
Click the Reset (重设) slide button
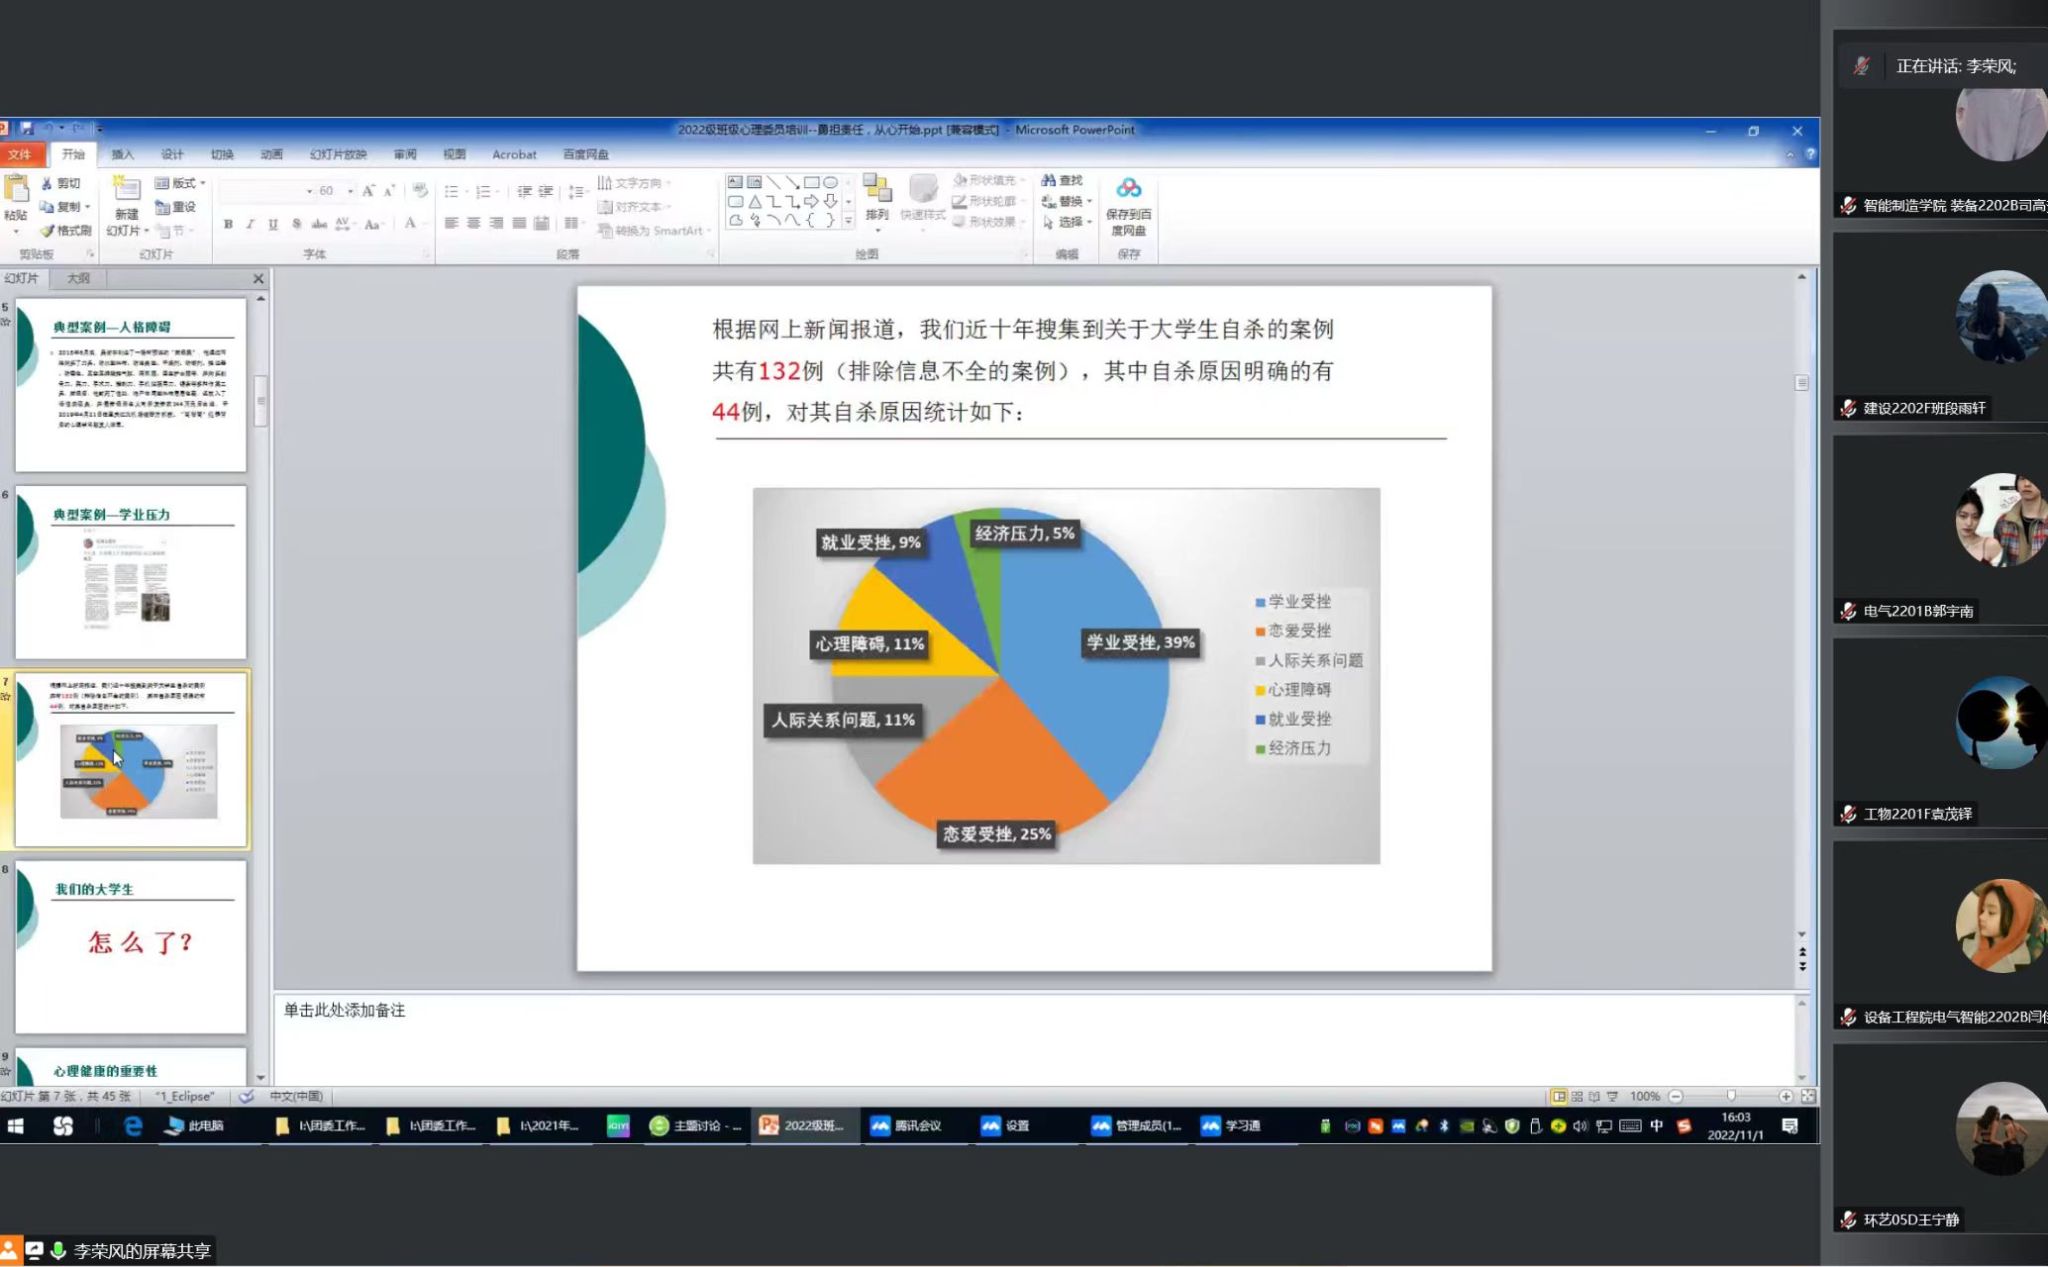(176, 207)
